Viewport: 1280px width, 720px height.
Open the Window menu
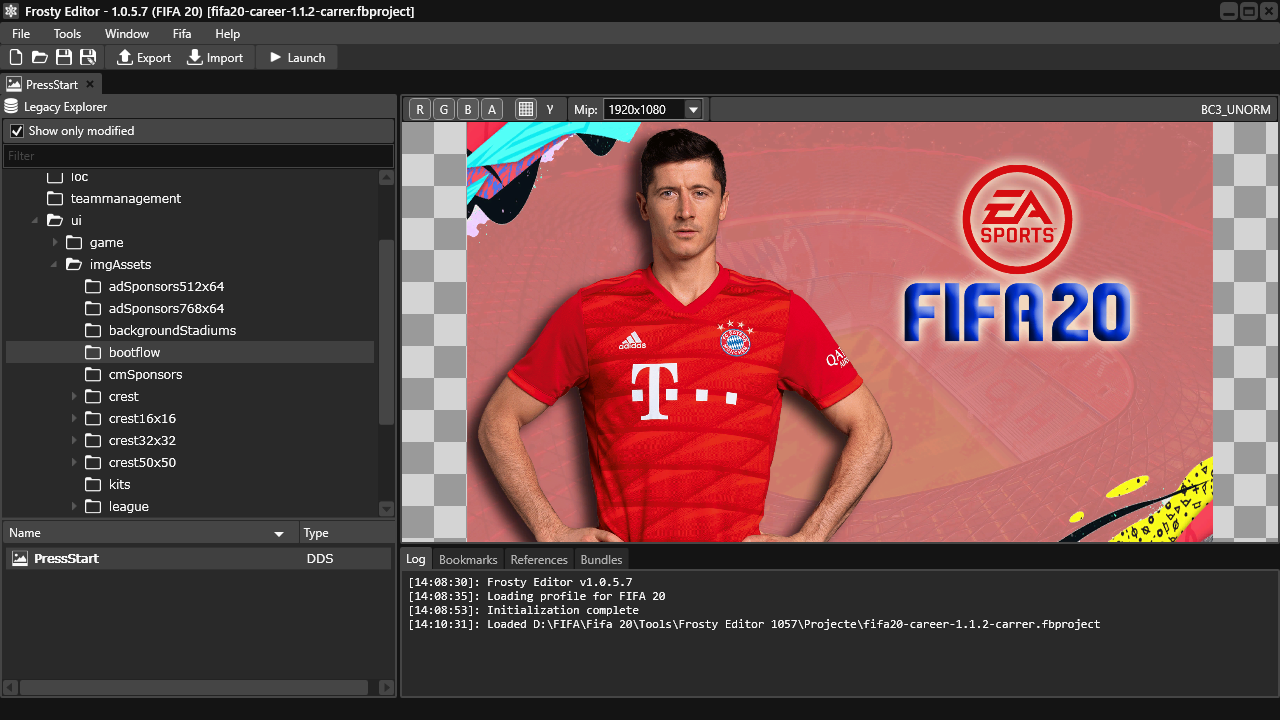pyautogui.click(x=127, y=33)
